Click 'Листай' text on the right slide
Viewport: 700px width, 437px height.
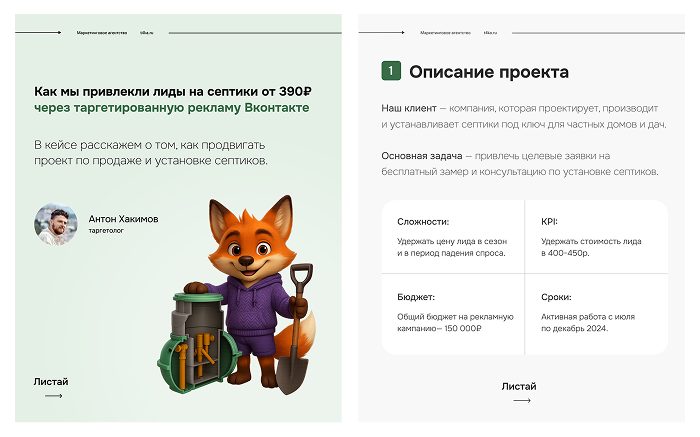(x=519, y=386)
